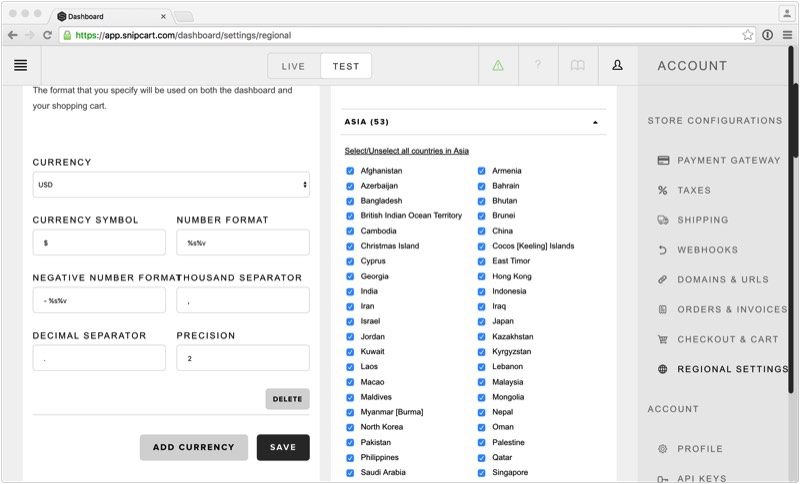Open the Chrome menu icon
This screenshot has width=800, height=484.
coord(787,35)
